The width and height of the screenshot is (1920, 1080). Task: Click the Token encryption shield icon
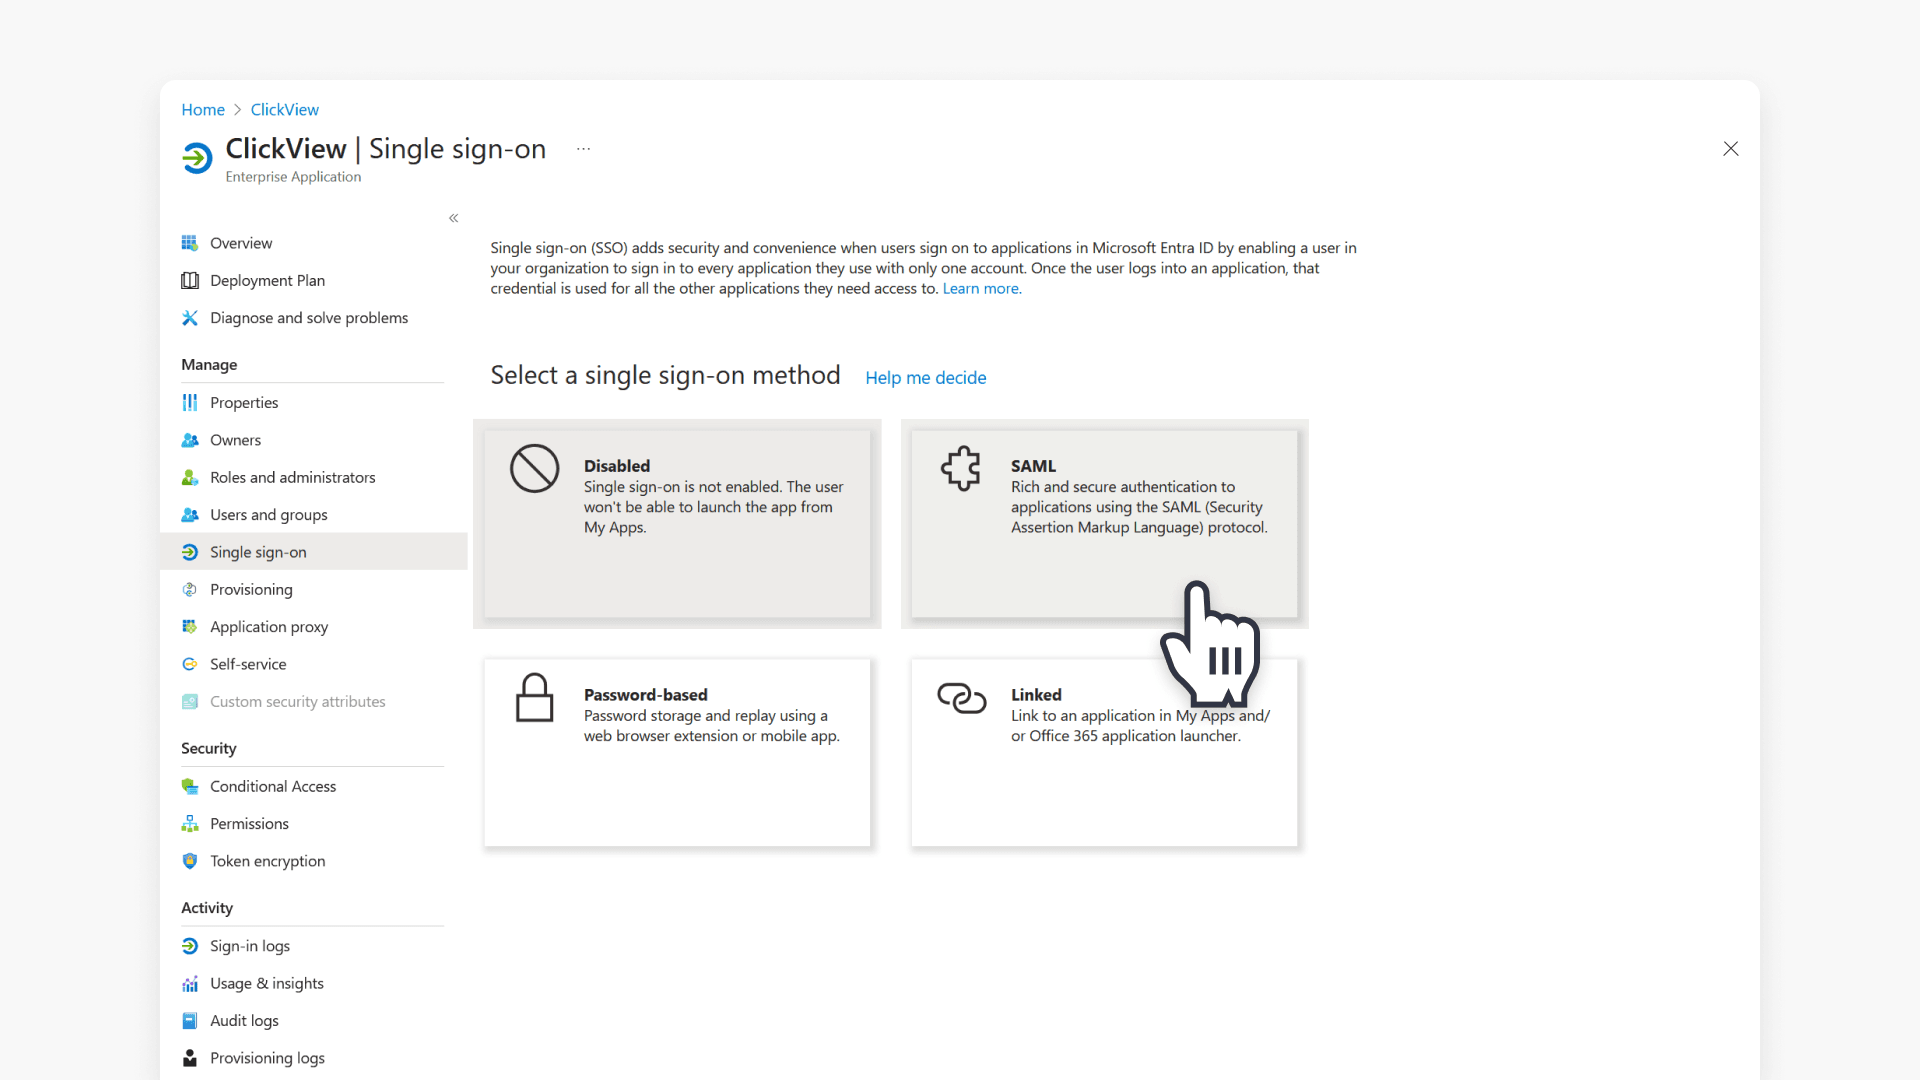click(190, 861)
